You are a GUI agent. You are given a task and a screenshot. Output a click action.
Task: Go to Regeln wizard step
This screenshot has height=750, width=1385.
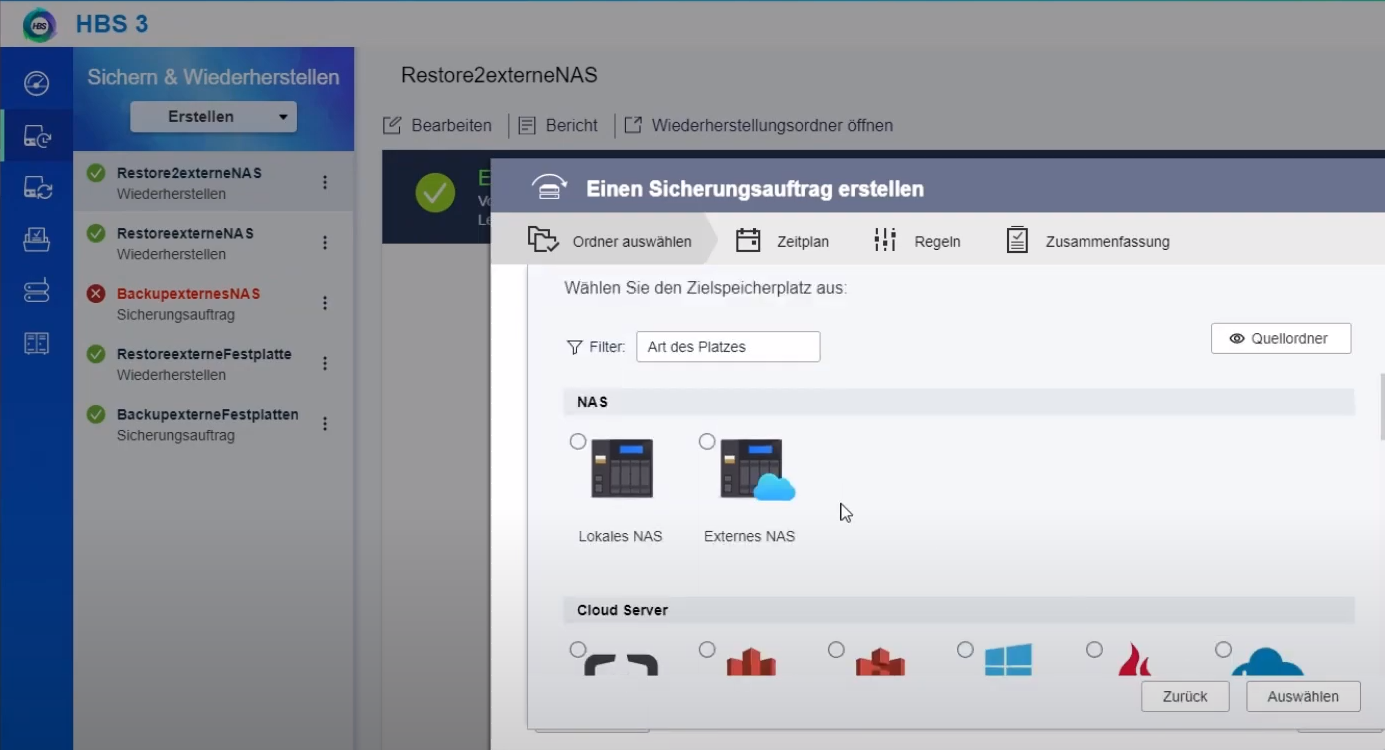(916, 240)
